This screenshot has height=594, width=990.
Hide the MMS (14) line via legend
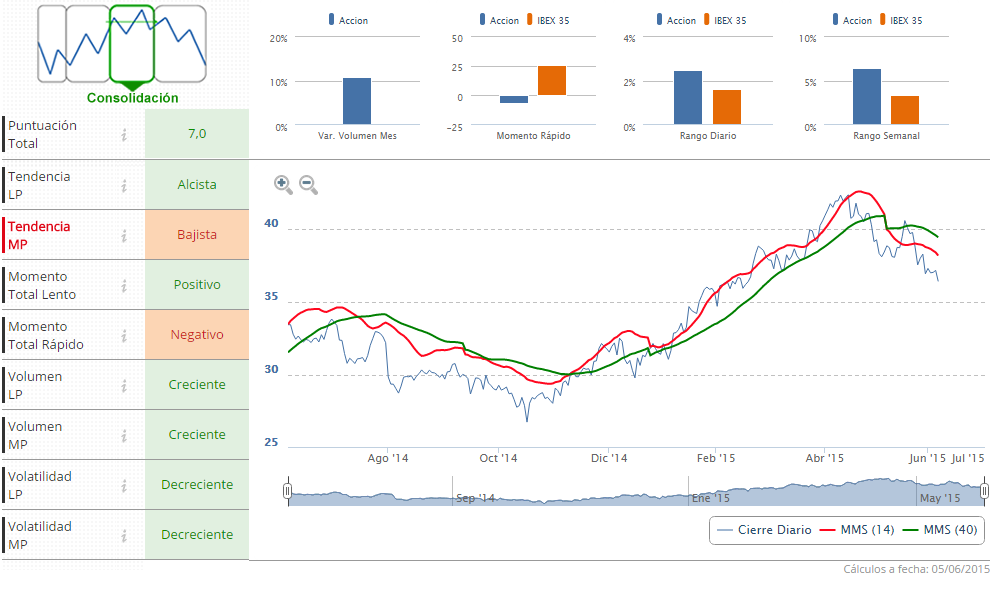pos(857,530)
